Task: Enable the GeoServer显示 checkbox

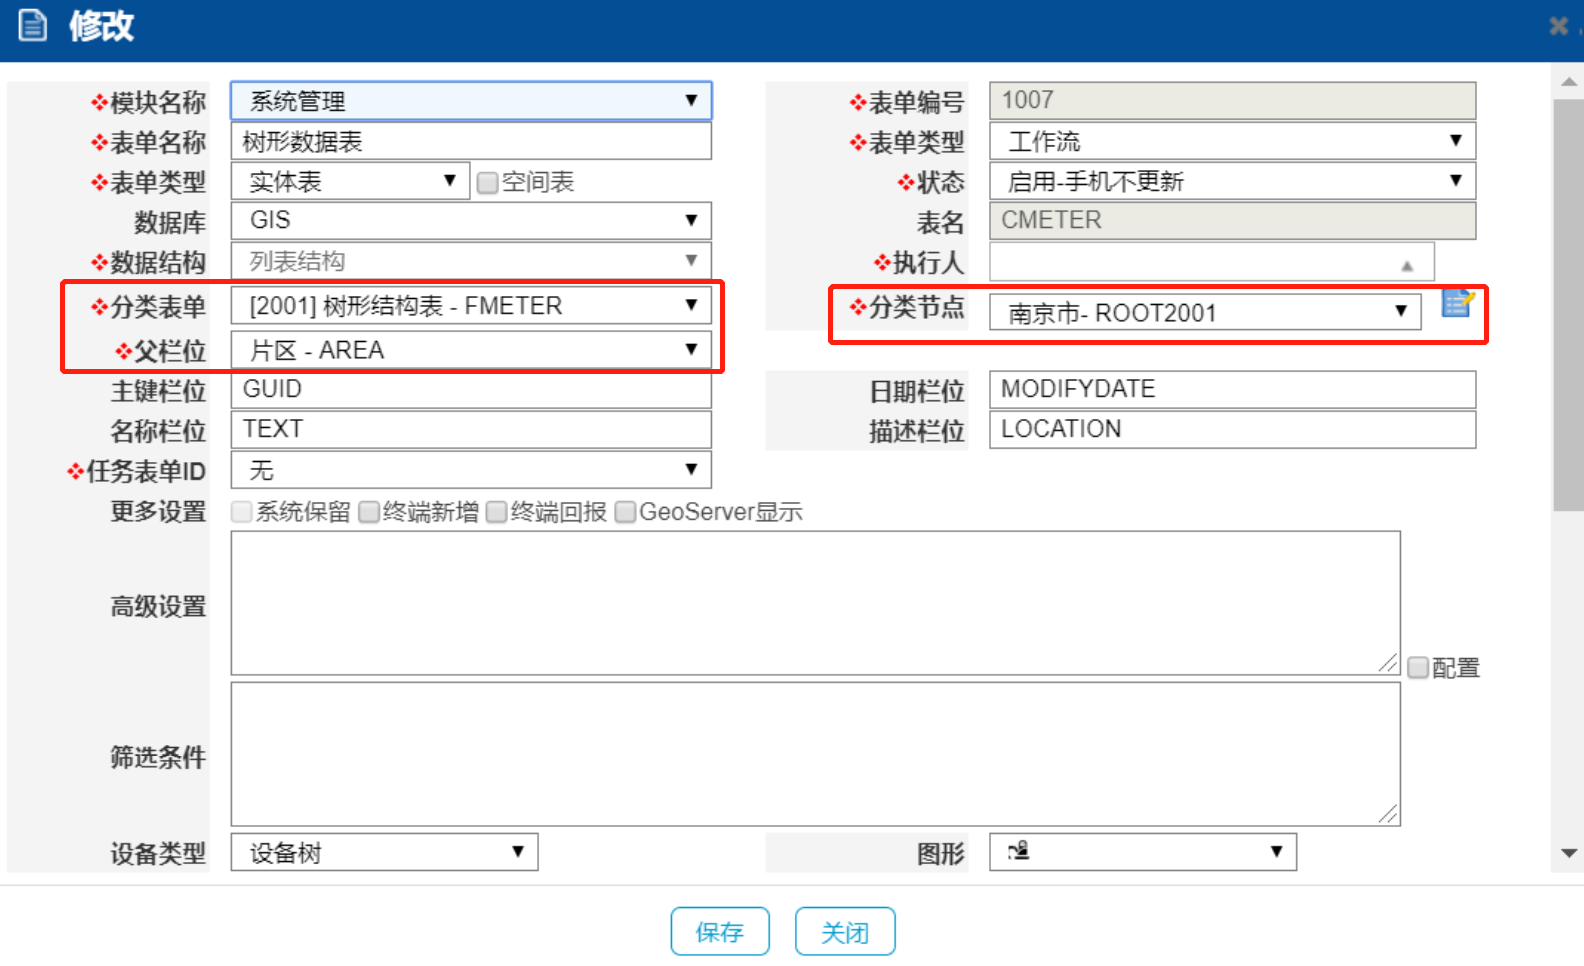Action: click(x=626, y=512)
